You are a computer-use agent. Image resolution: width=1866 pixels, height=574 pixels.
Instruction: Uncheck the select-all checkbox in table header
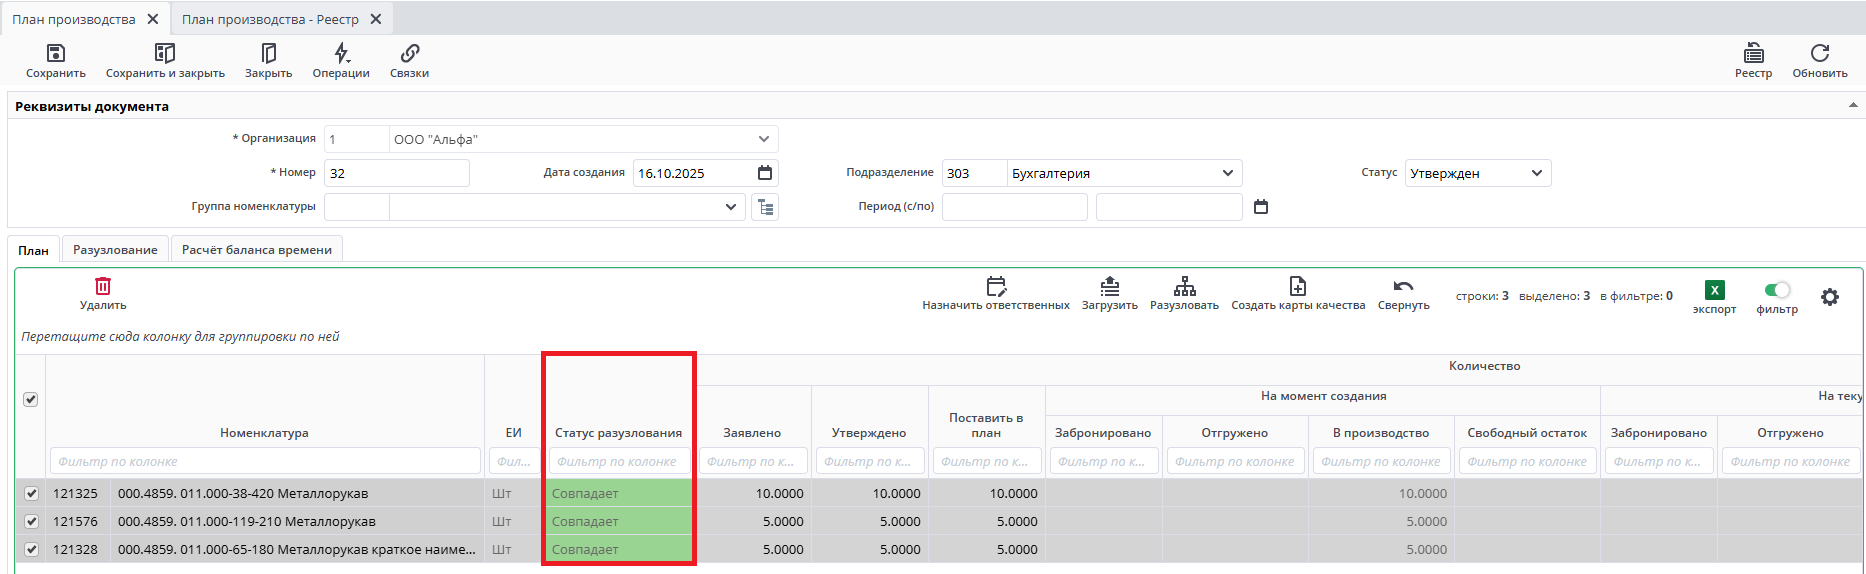point(31,400)
